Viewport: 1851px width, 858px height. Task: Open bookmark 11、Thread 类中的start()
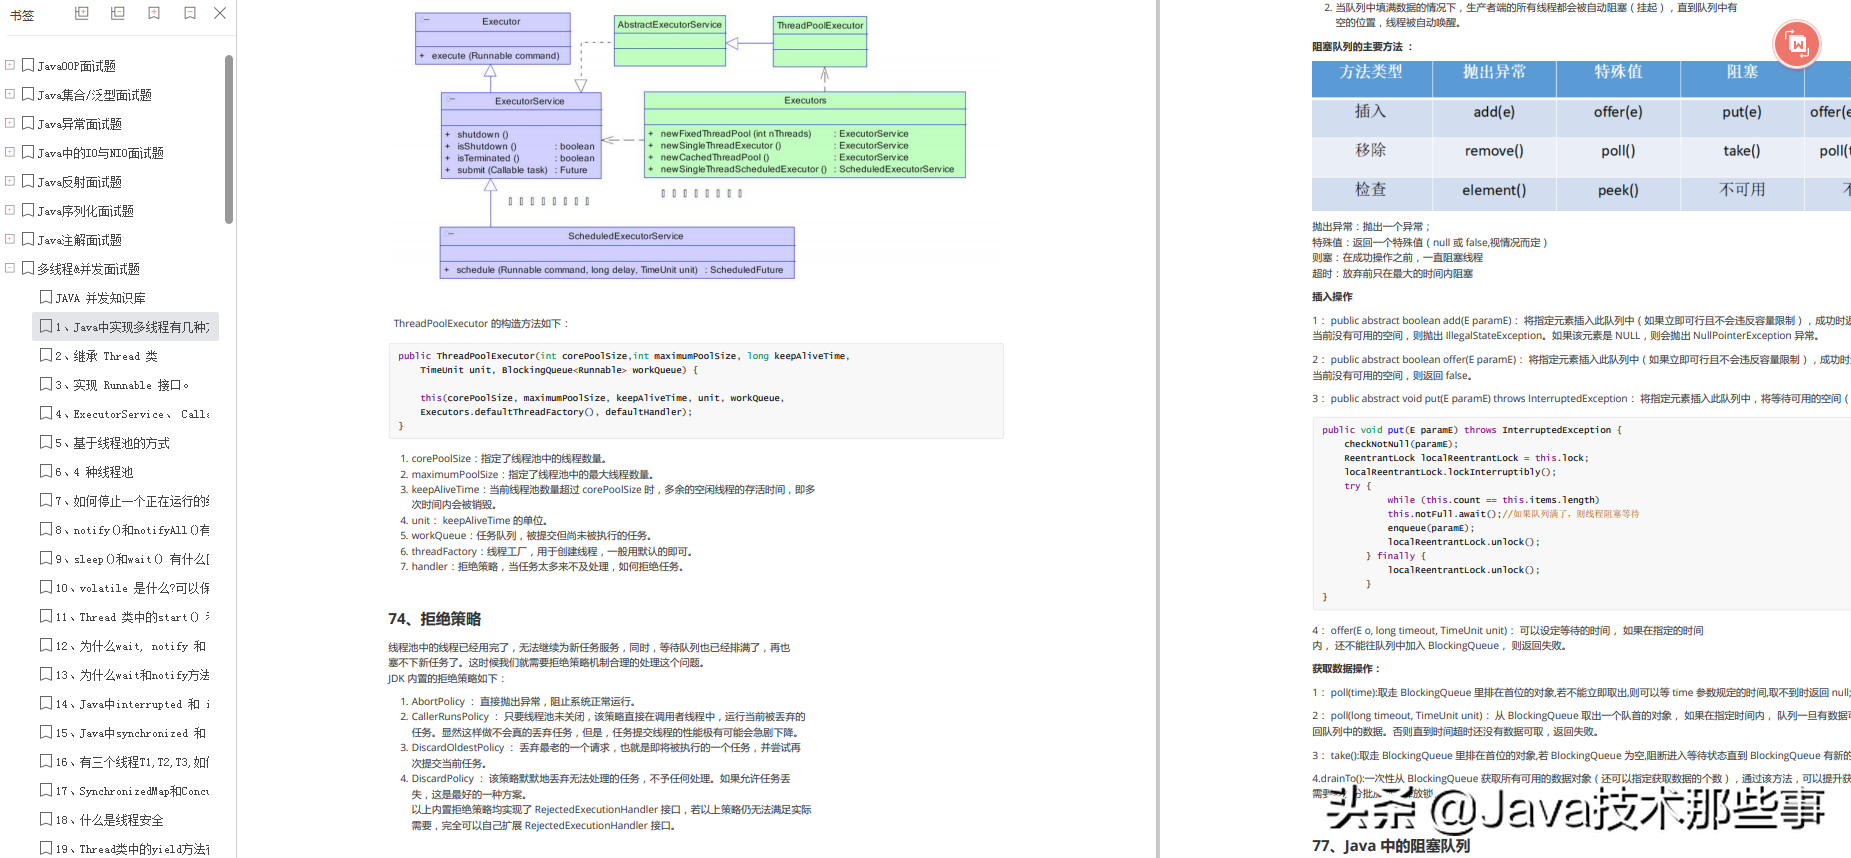(132, 617)
